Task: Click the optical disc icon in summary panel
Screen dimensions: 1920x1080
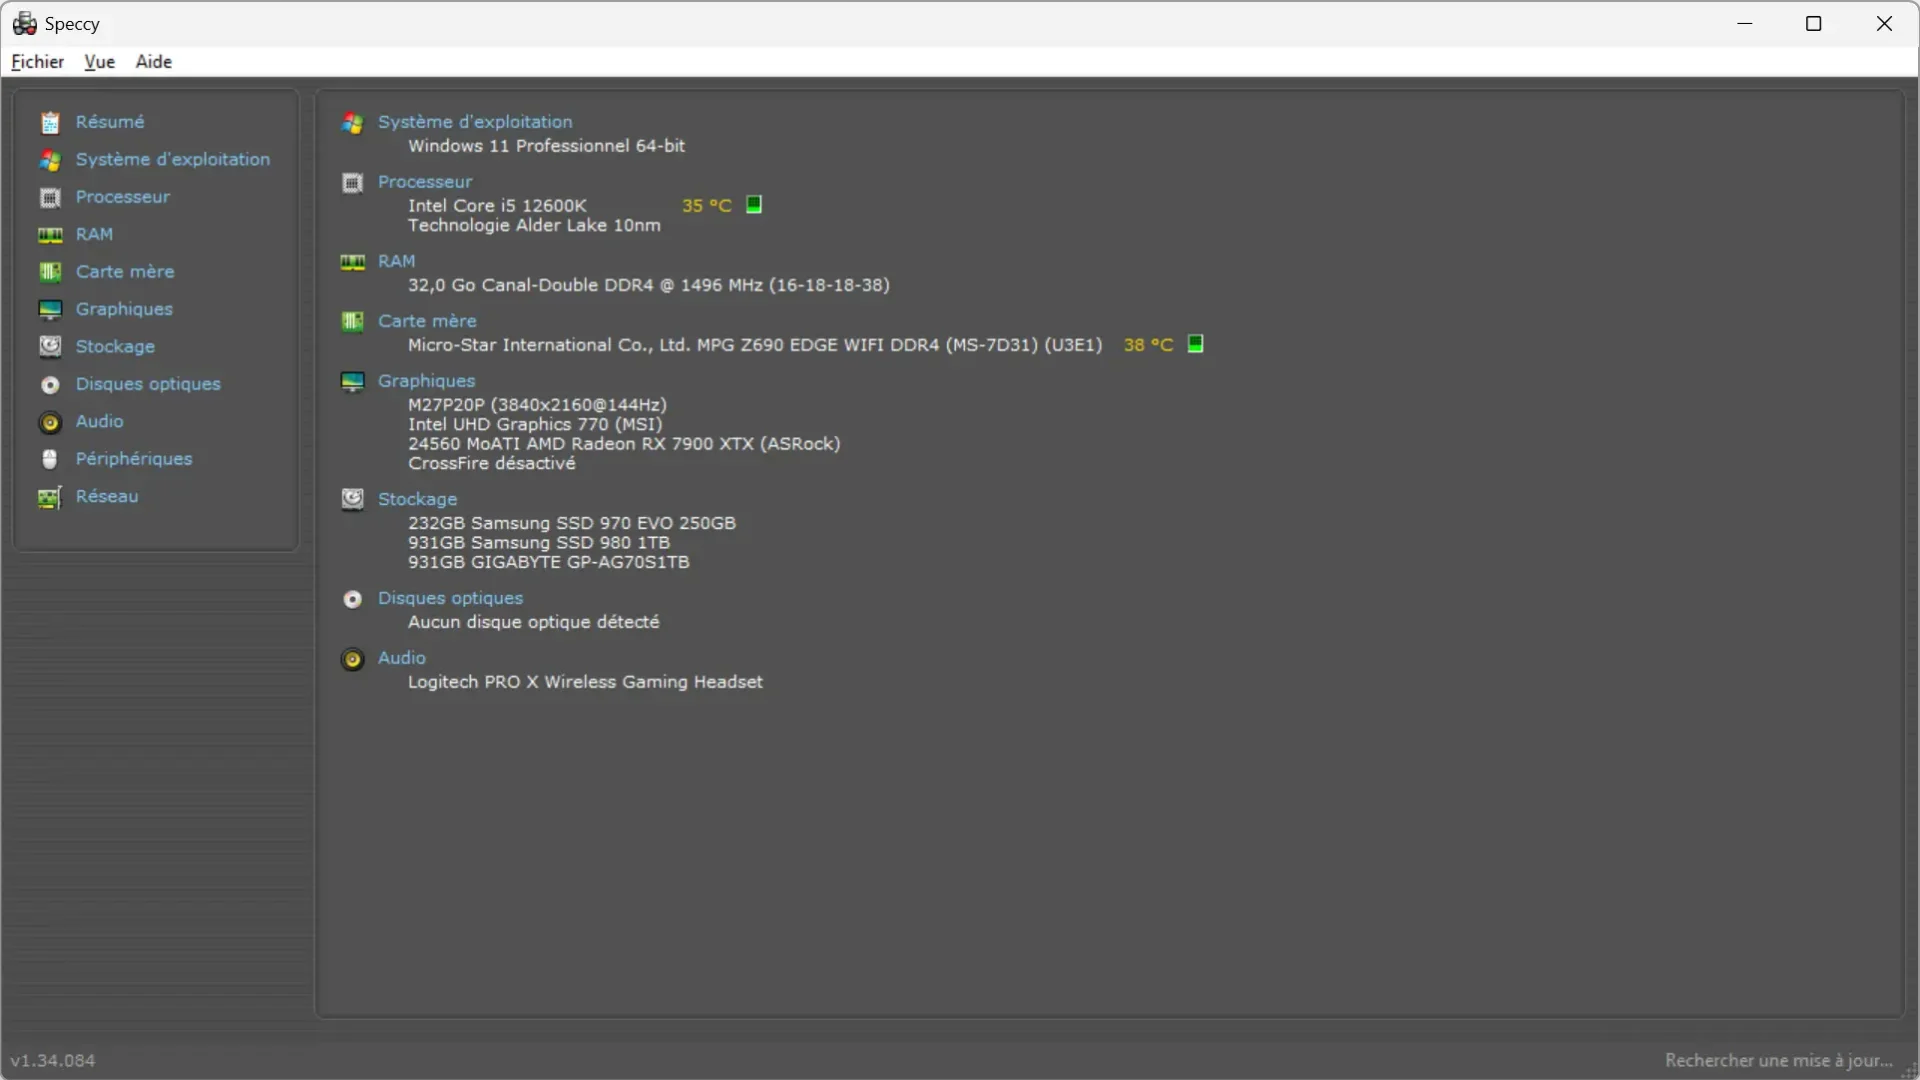Action: point(352,599)
